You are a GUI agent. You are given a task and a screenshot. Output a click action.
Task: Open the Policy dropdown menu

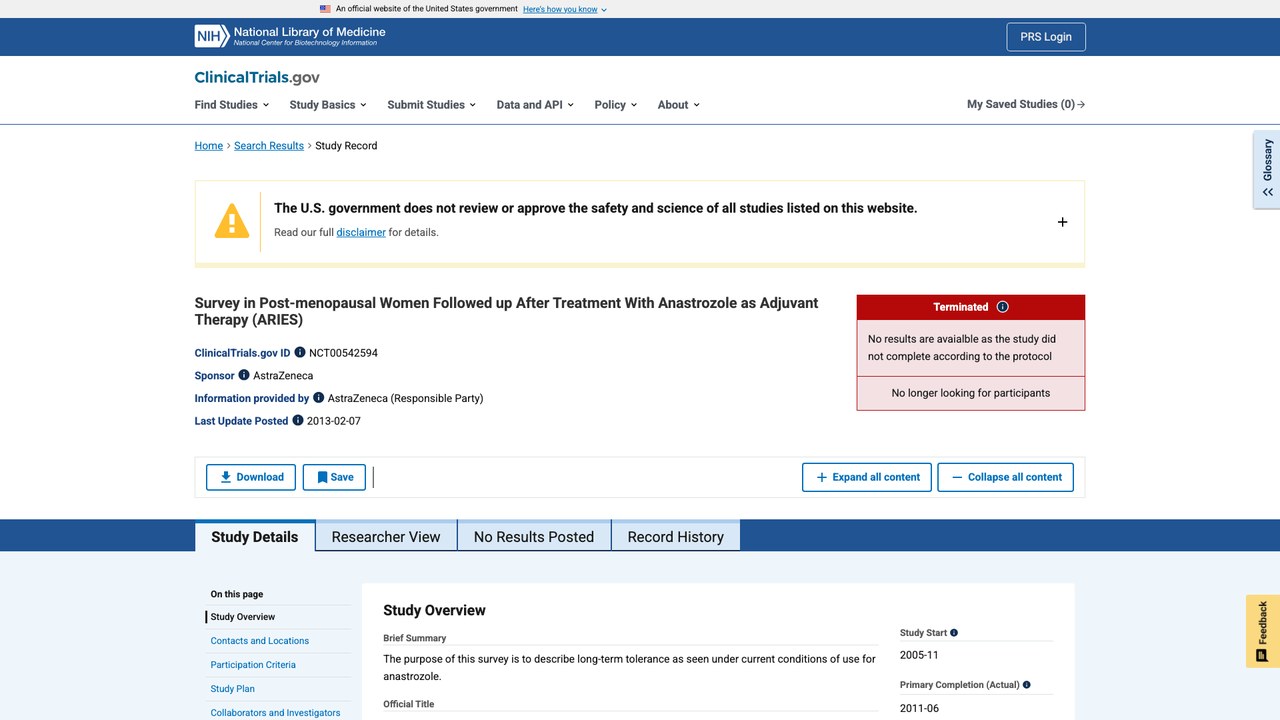[x=616, y=105]
